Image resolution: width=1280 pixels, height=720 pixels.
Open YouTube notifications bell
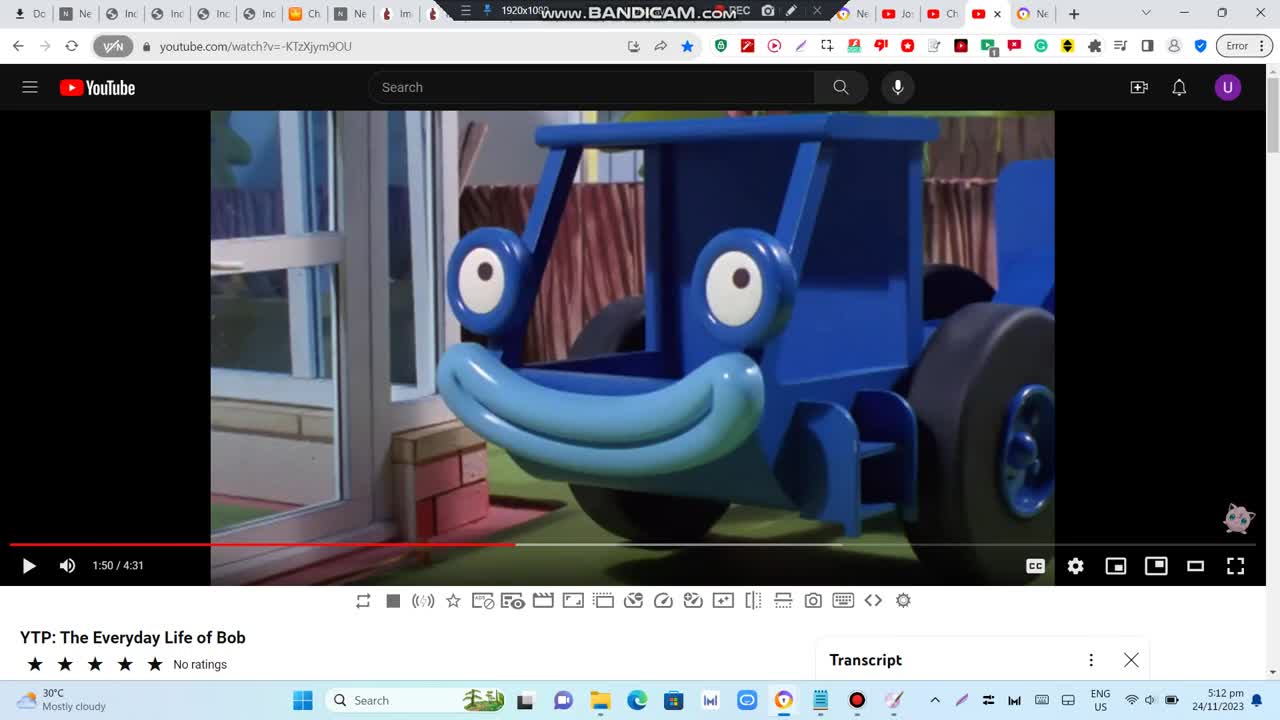[x=1179, y=87]
